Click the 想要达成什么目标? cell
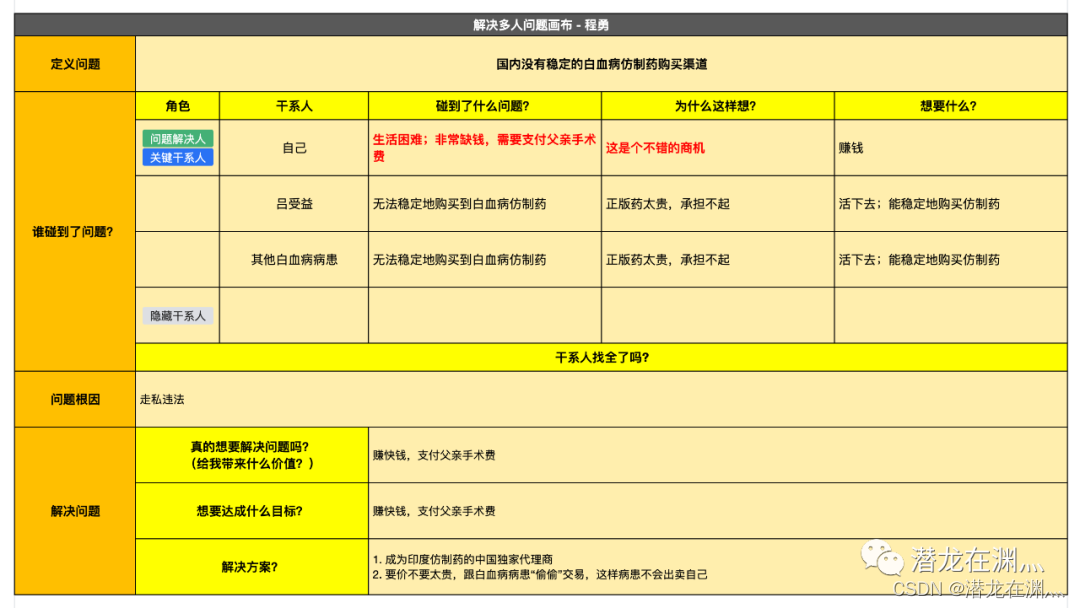This screenshot has width=1080, height=608. coord(252,511)
